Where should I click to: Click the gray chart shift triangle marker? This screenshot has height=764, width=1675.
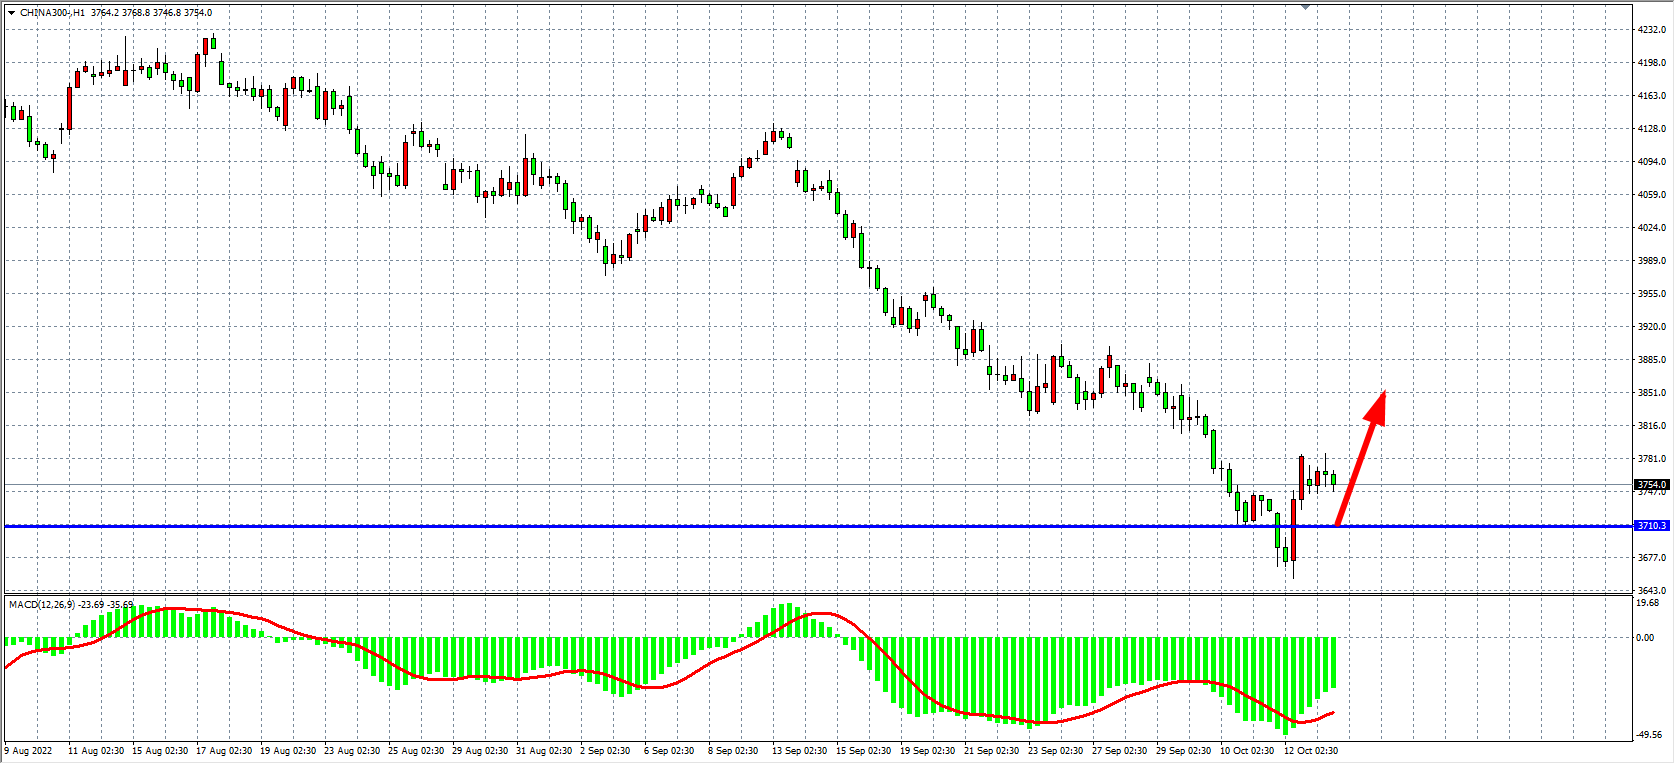[1305, 7]
